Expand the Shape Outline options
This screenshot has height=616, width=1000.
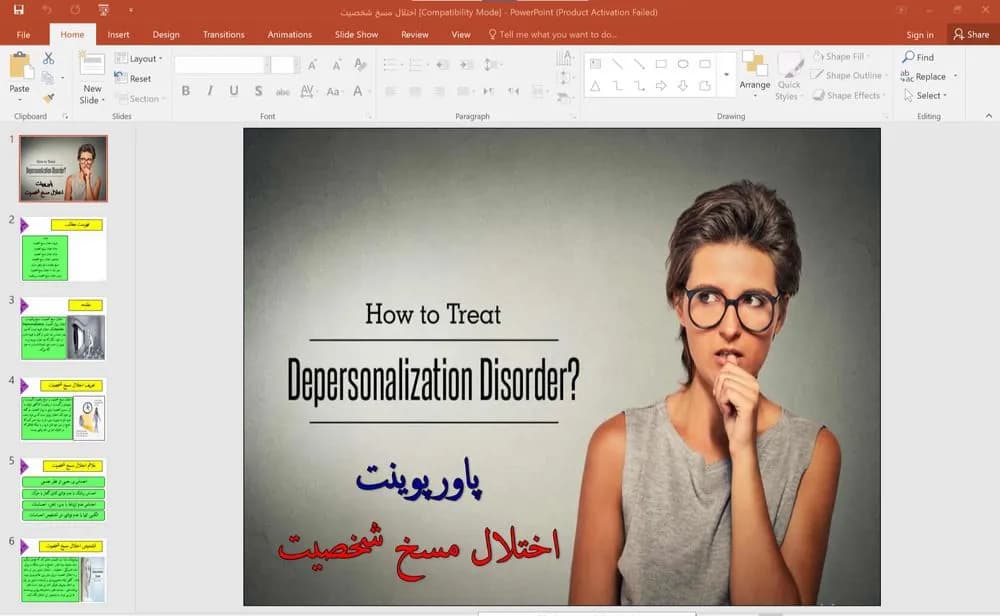(848, 75)
